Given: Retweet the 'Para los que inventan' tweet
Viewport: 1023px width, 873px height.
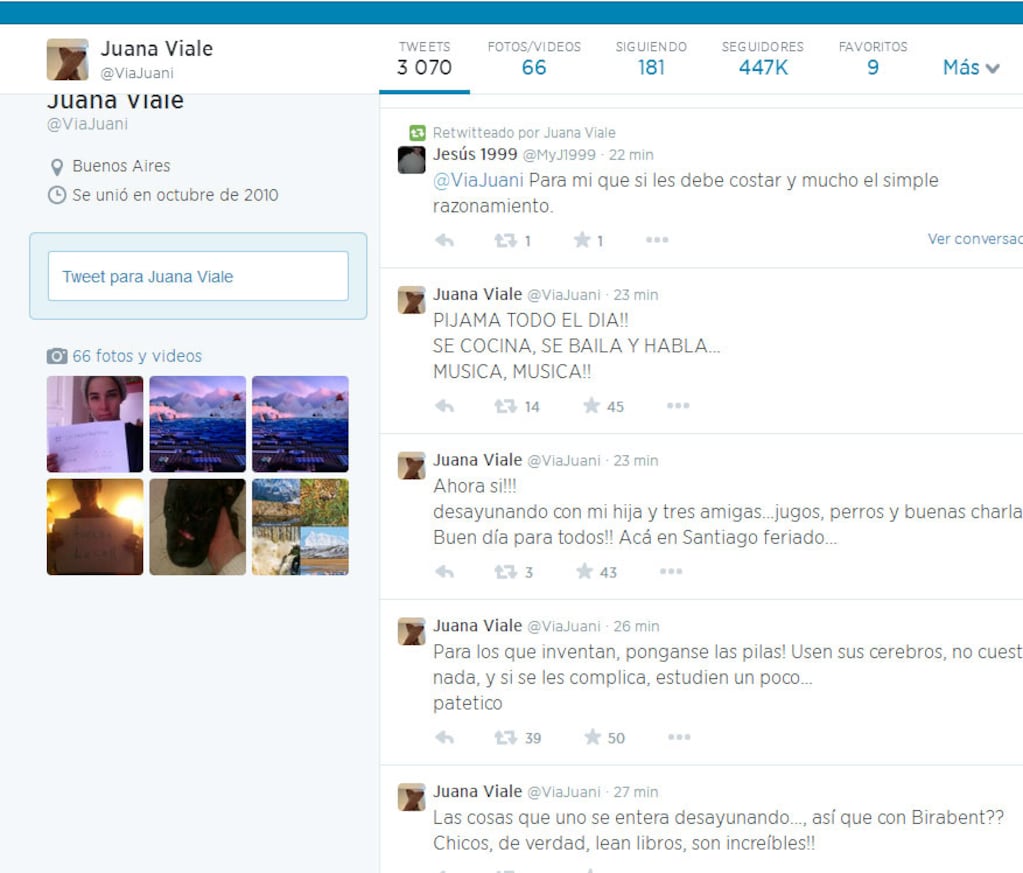Looking at the screenshot, I should pyautogui.click(x=506, y=737).
